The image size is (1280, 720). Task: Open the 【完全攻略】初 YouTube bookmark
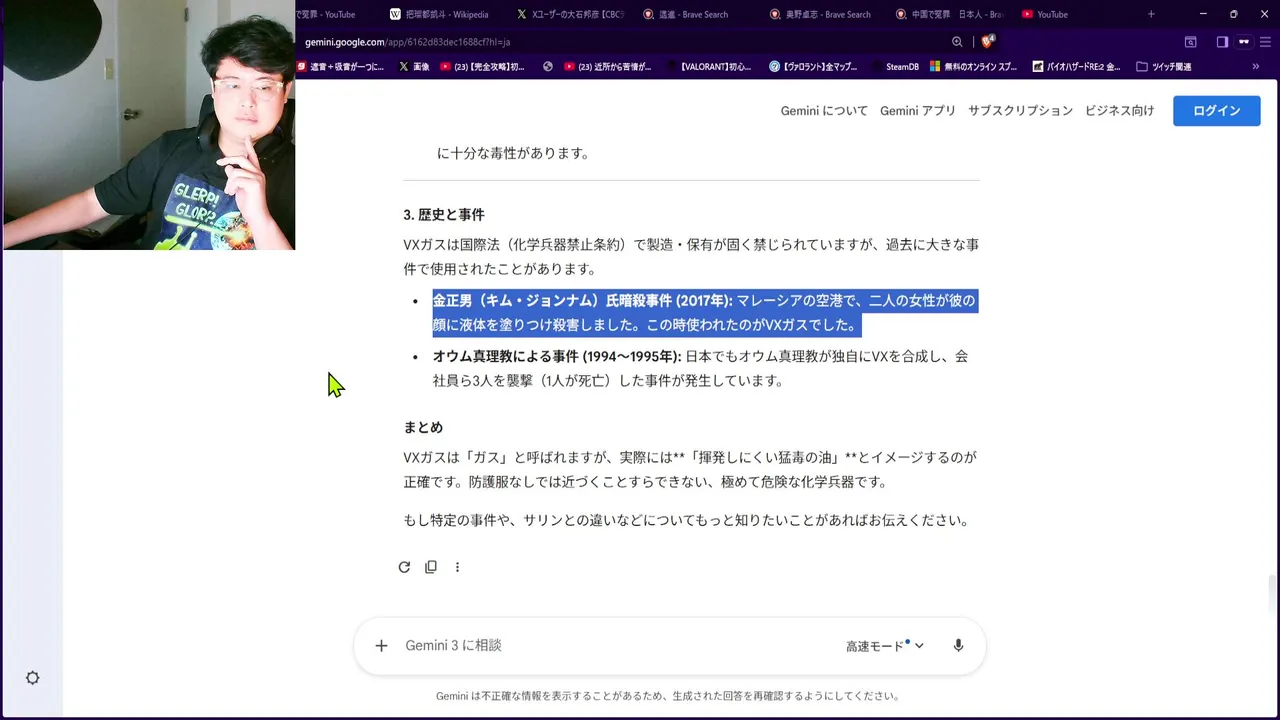click(482, 67)
